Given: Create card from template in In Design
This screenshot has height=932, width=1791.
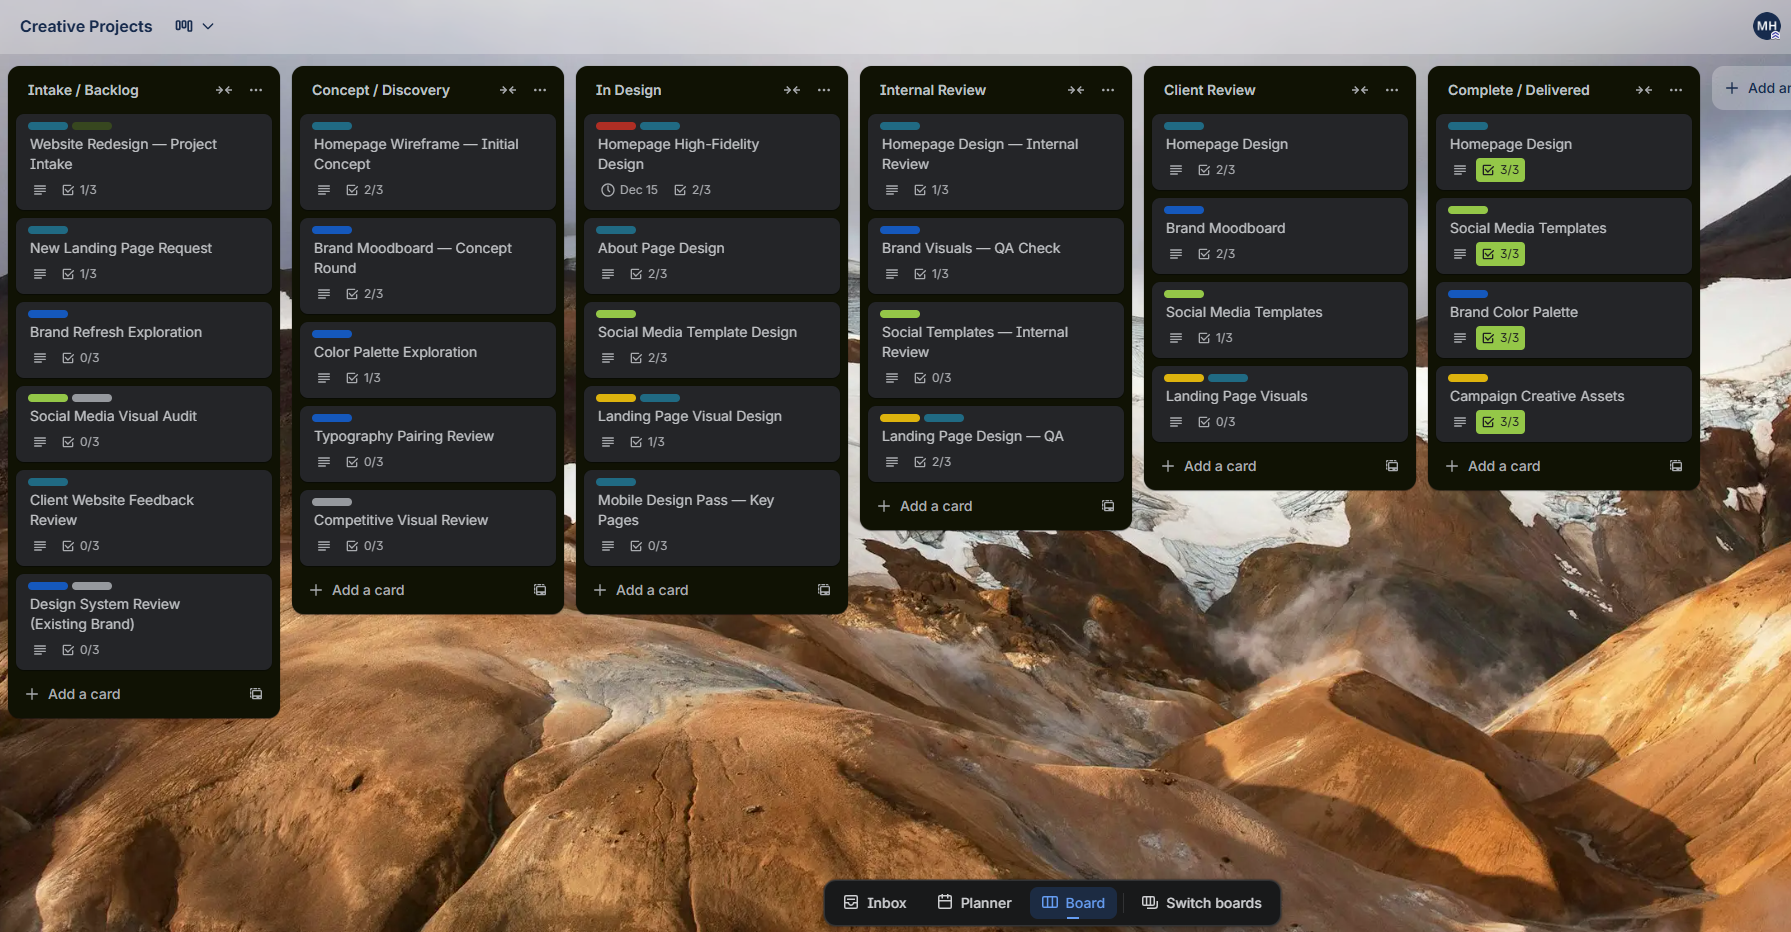Looking at the screenshot, I should point(824,590).
